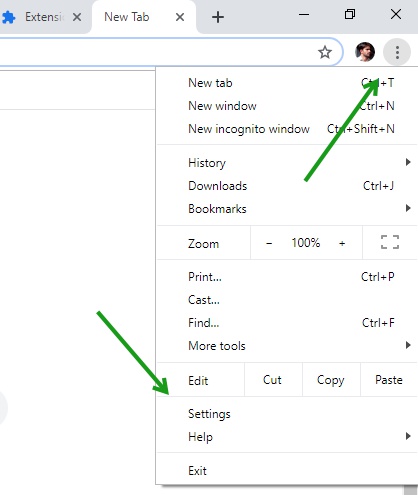Restore down the Chrome window
This screenshot has height=495, width=418.
click(350, 15)
